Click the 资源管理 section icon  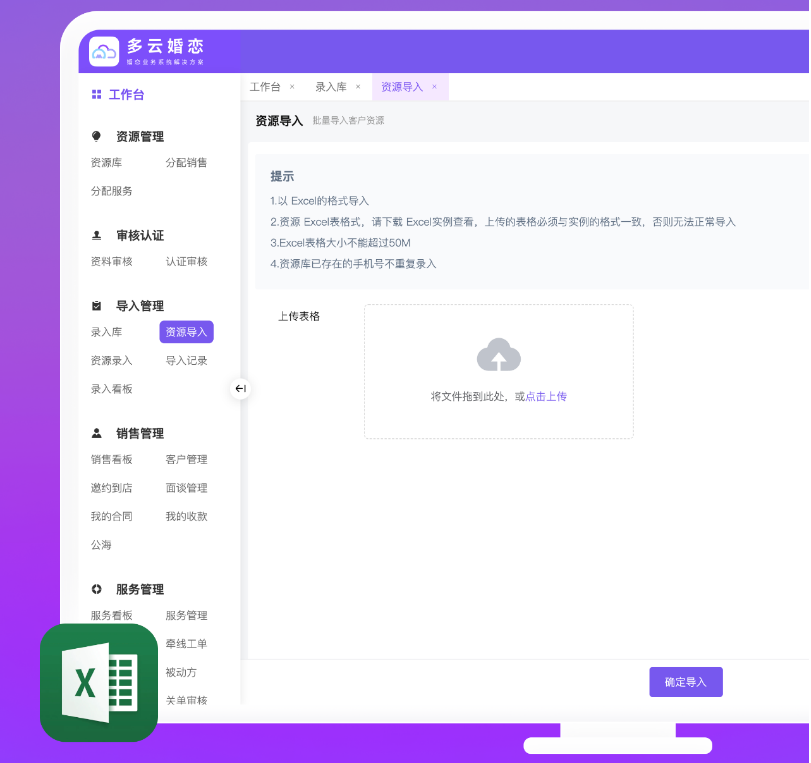[97, 137]
